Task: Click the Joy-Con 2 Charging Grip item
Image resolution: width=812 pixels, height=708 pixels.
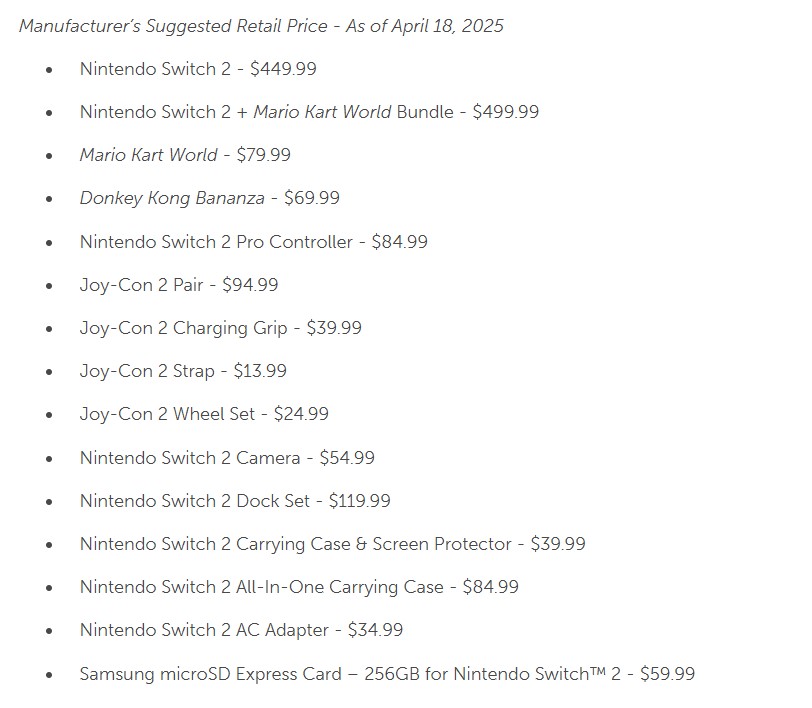Action: click(x=221, y=328)
